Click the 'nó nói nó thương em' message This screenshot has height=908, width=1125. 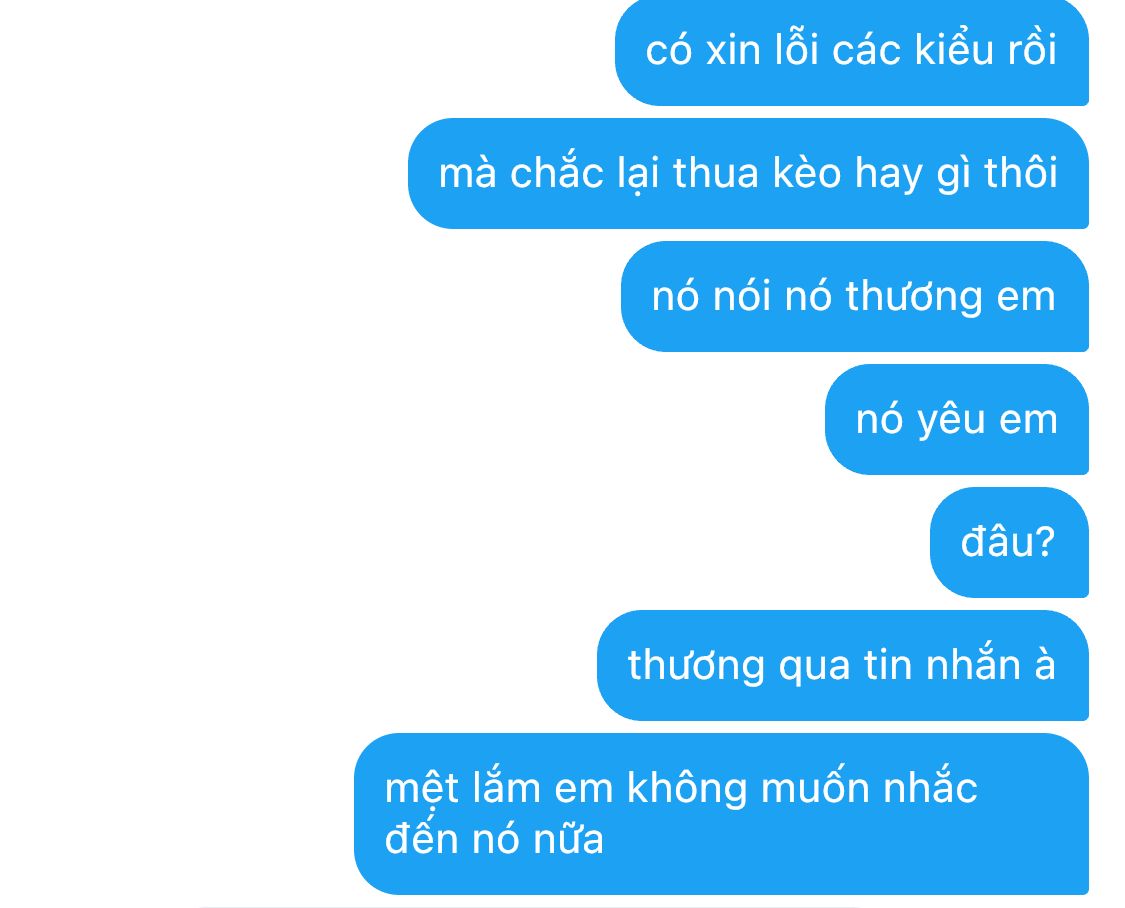(855, 296)
